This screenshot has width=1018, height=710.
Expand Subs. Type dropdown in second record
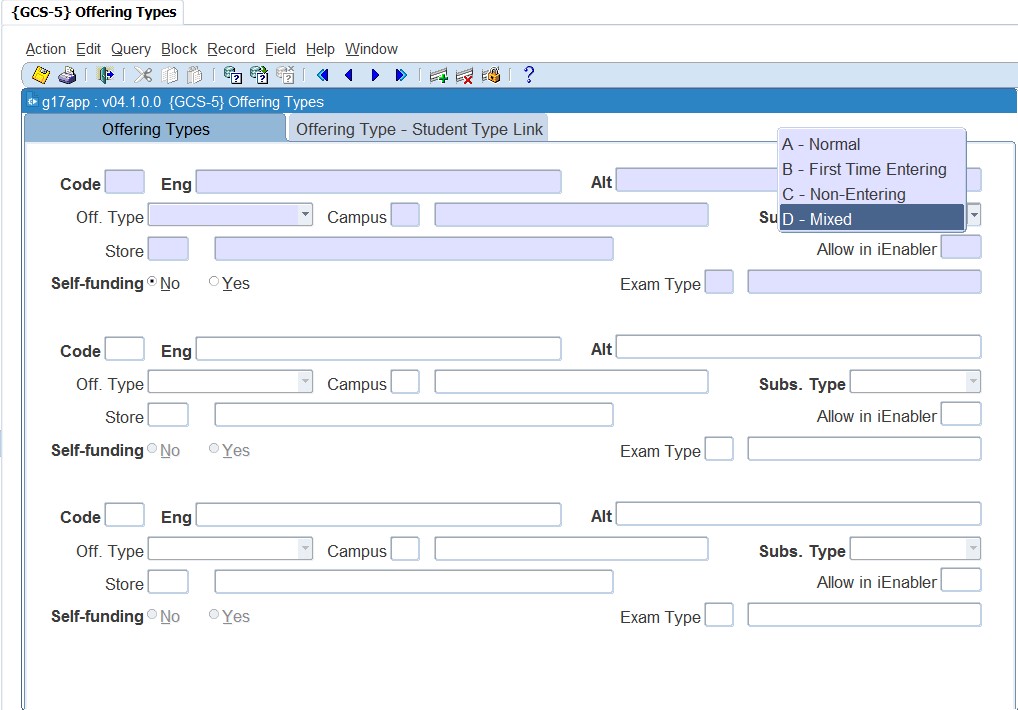pyautogui.click(x=972, y=382)
